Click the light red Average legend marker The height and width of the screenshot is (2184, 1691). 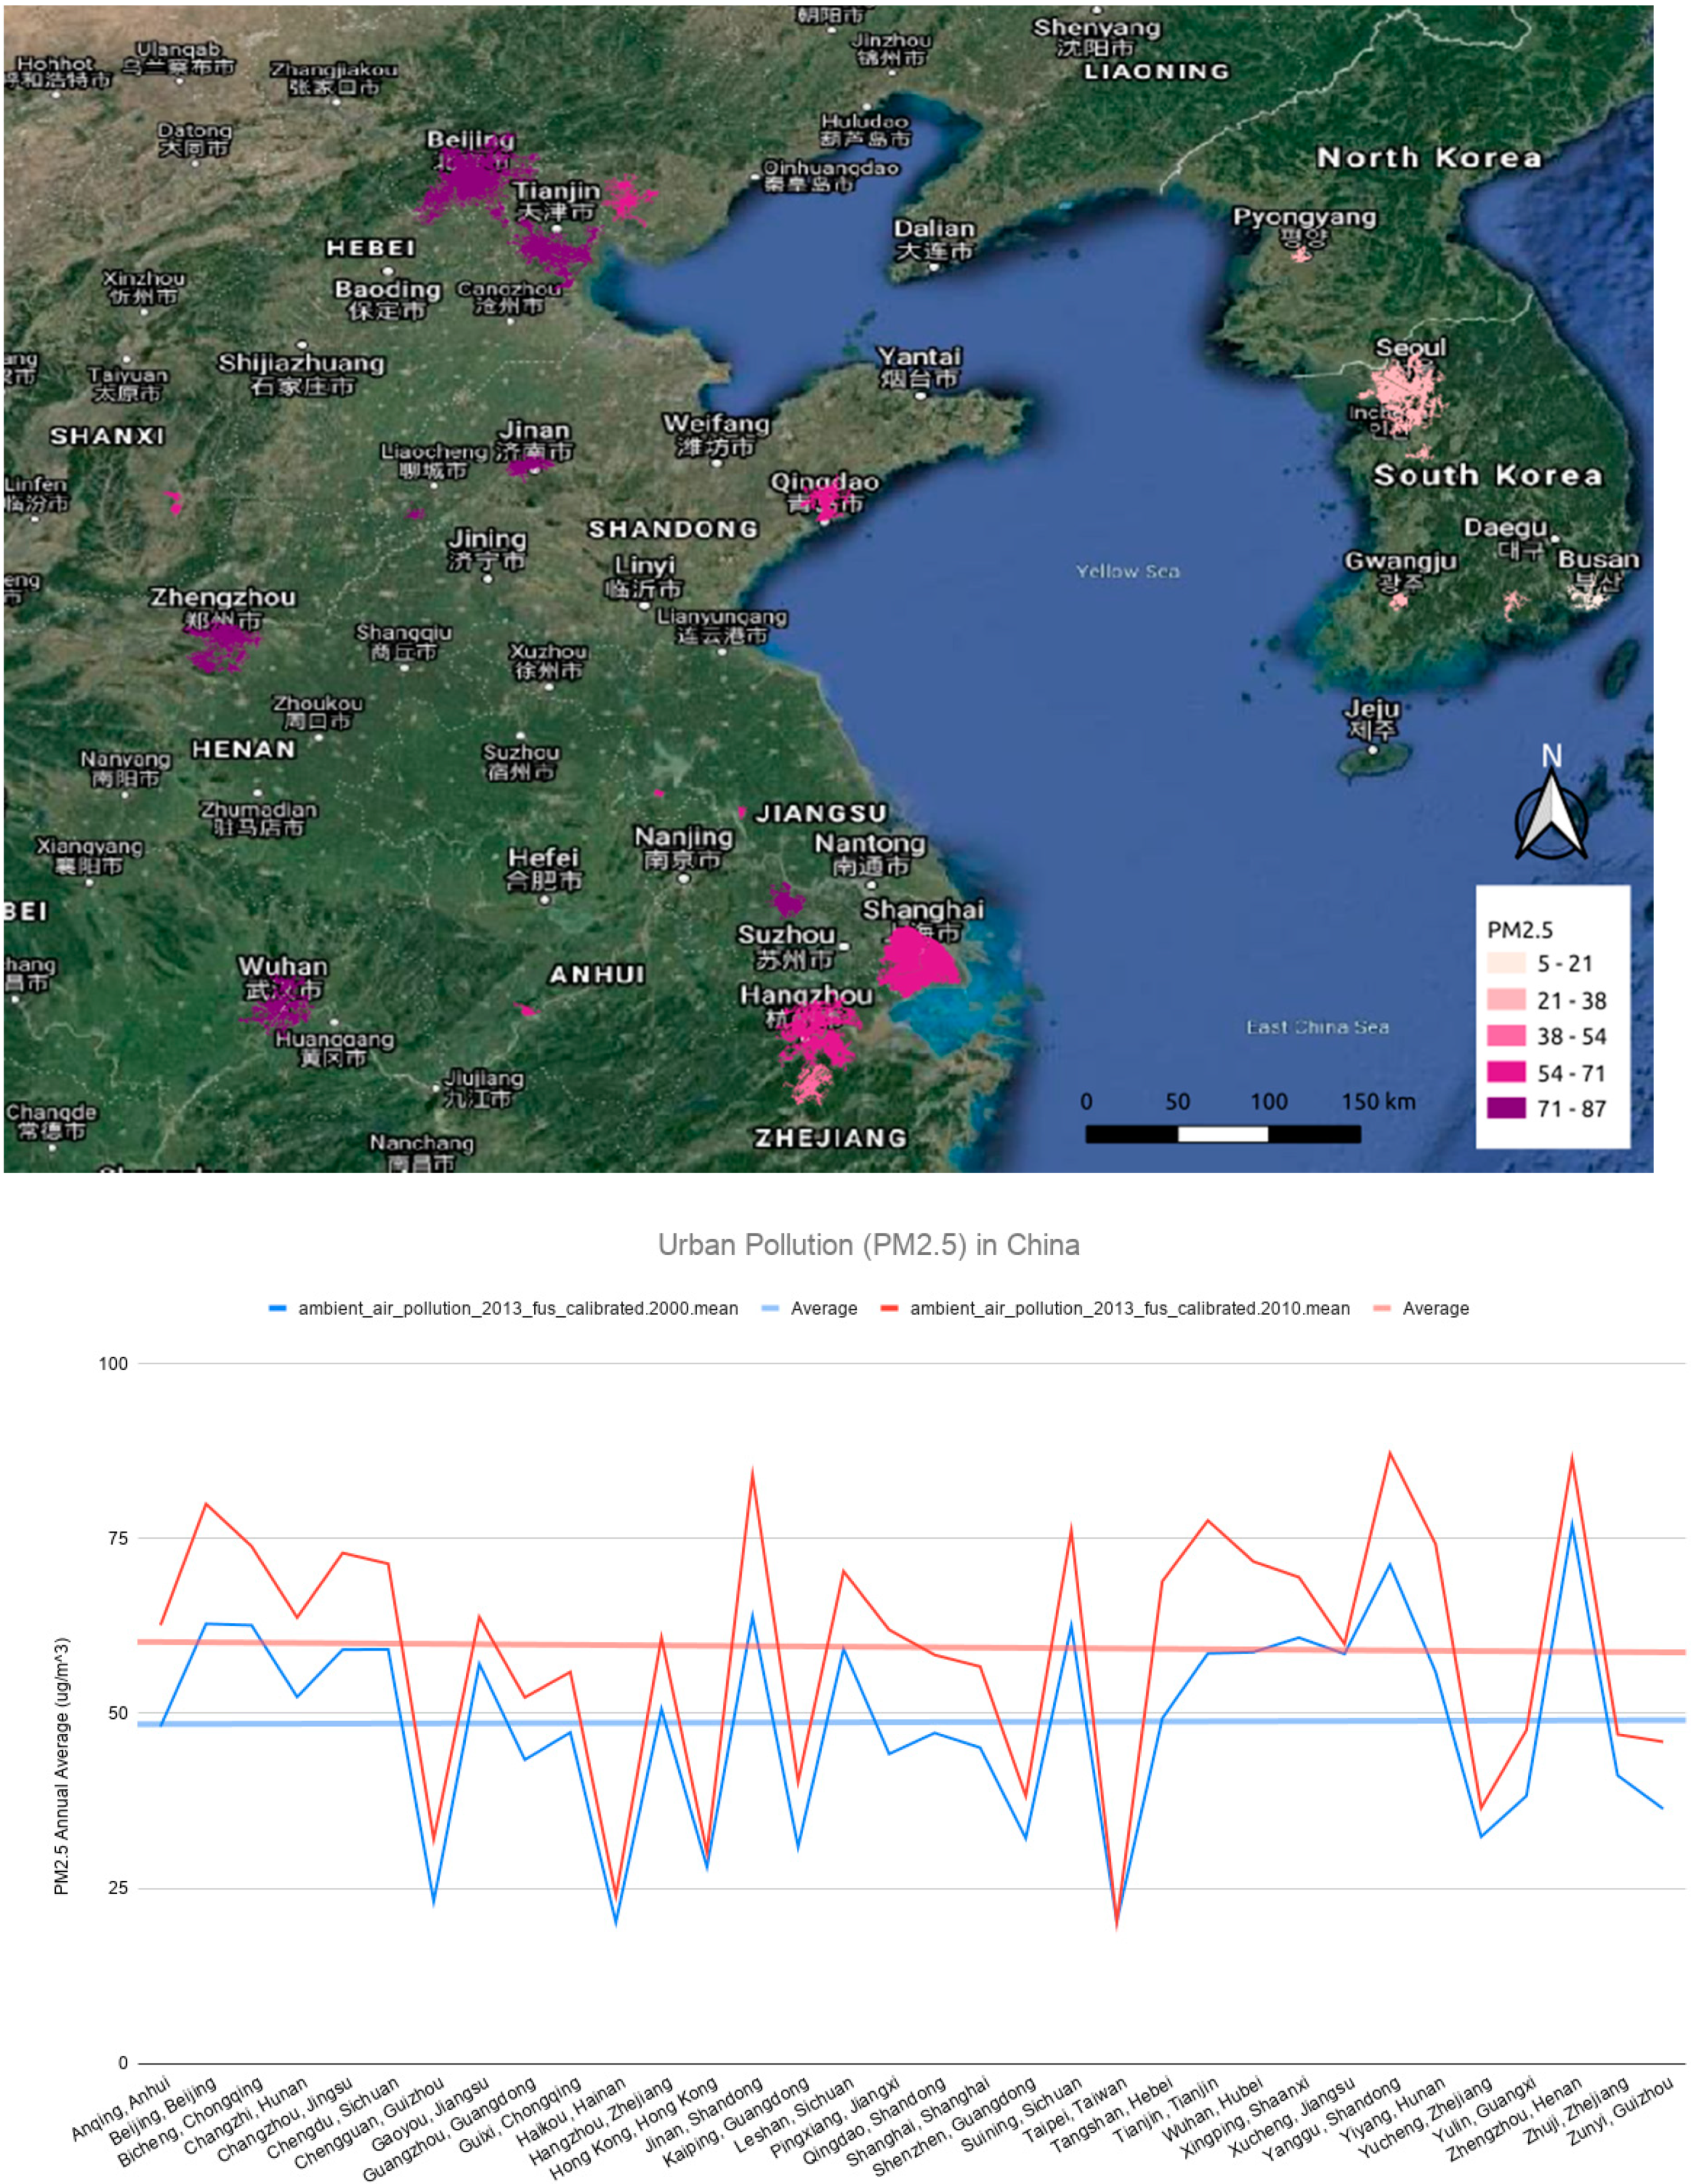1382,1308
